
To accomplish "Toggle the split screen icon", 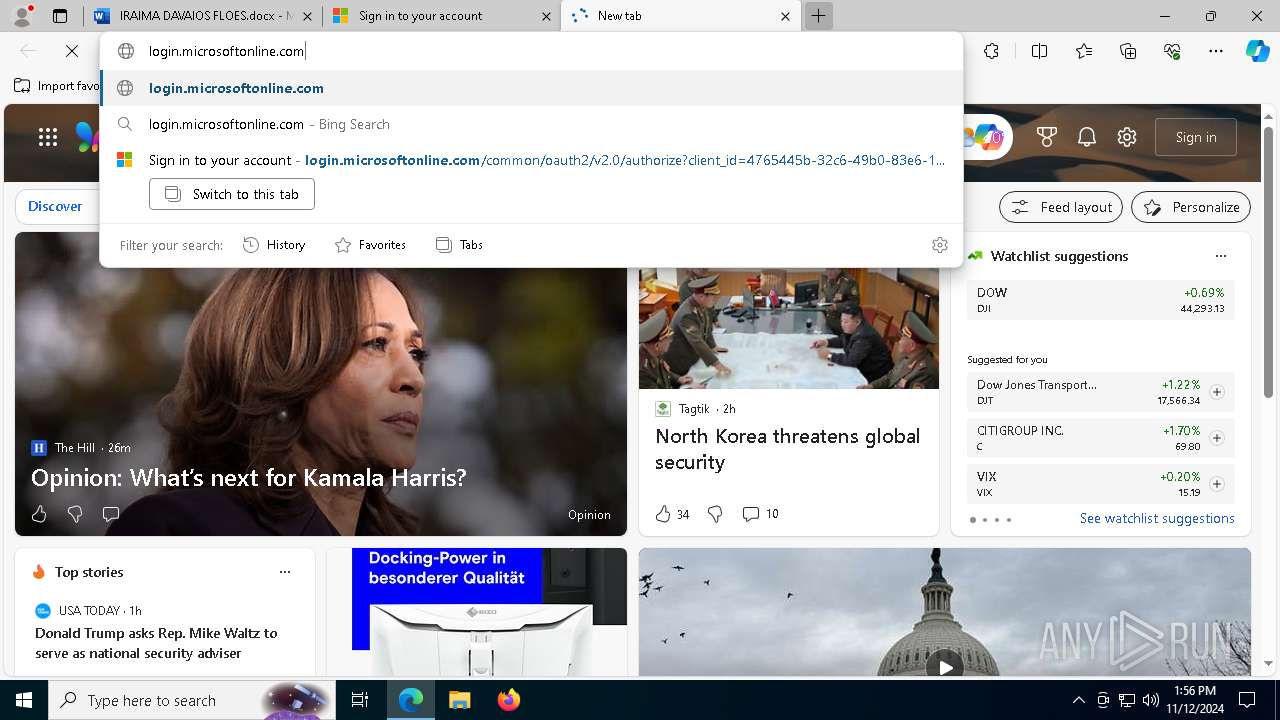I will (x=1039, y=51).
